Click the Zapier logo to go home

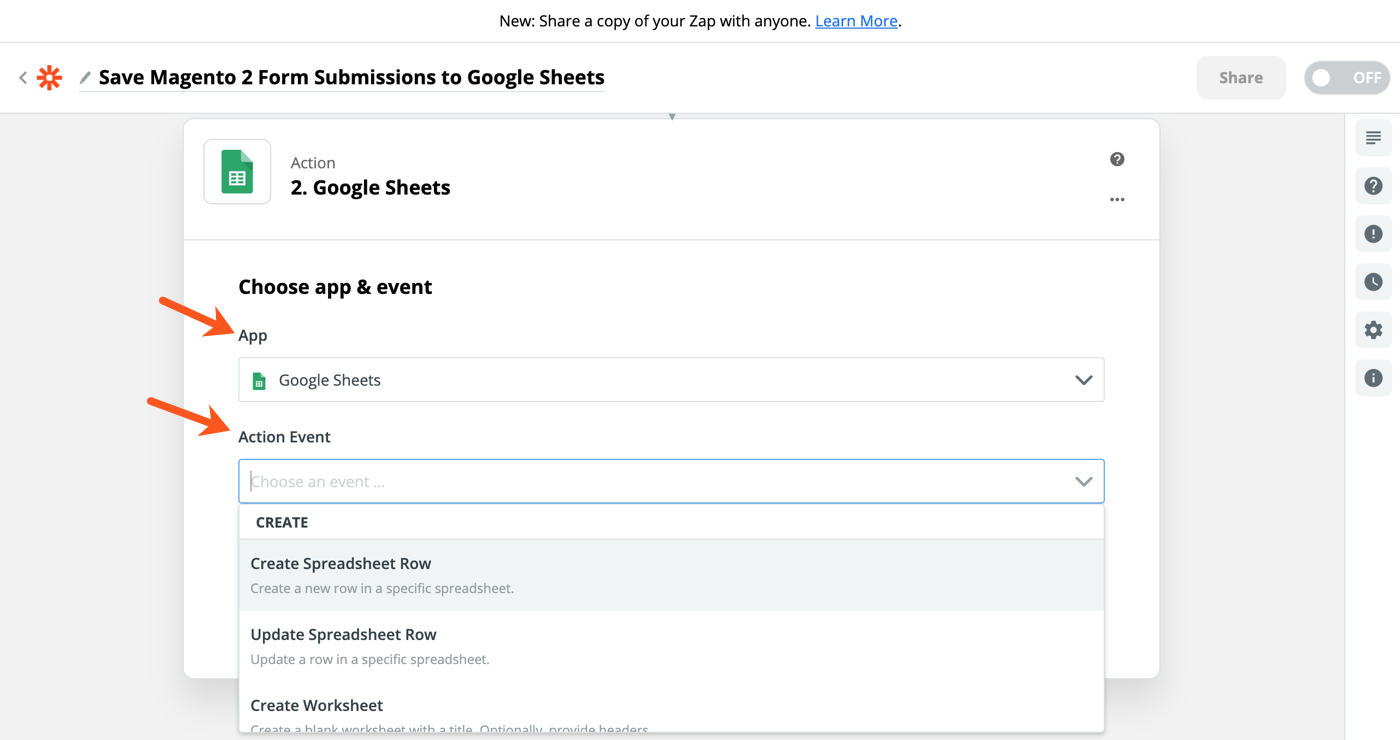pyautogui.click(x=49, y=77)
